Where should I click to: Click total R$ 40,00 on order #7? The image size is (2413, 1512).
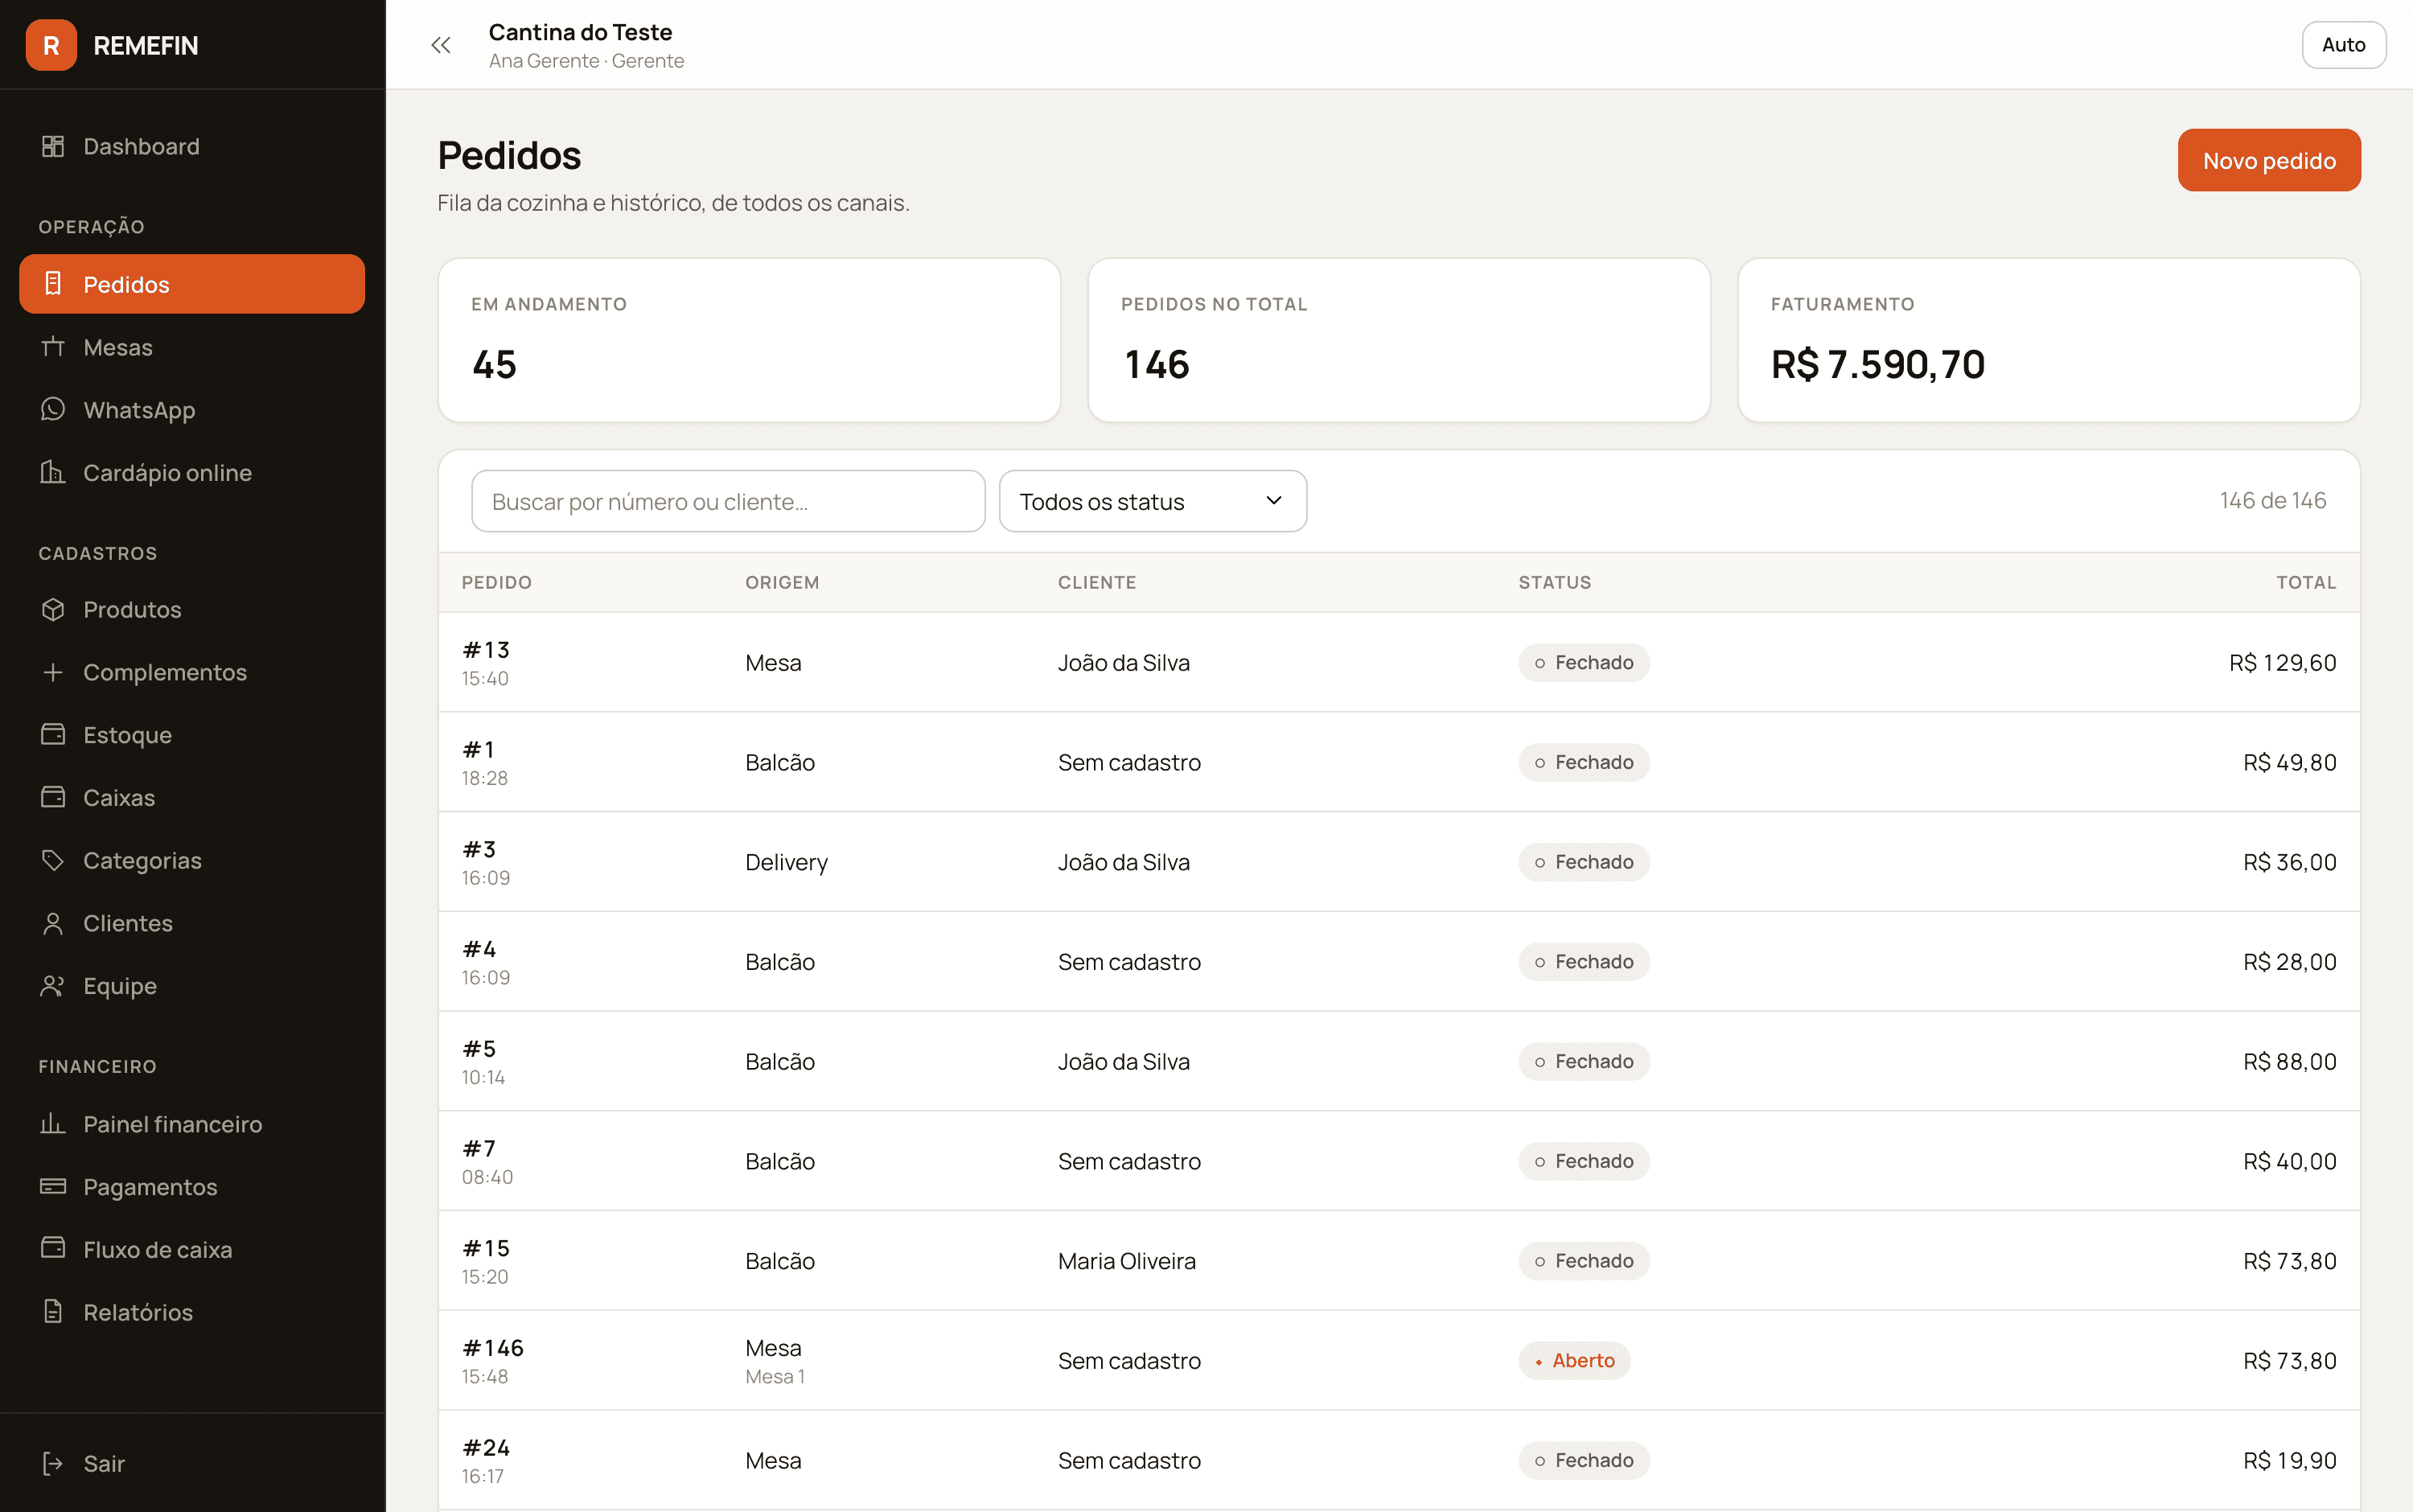pos(2289,1161)
